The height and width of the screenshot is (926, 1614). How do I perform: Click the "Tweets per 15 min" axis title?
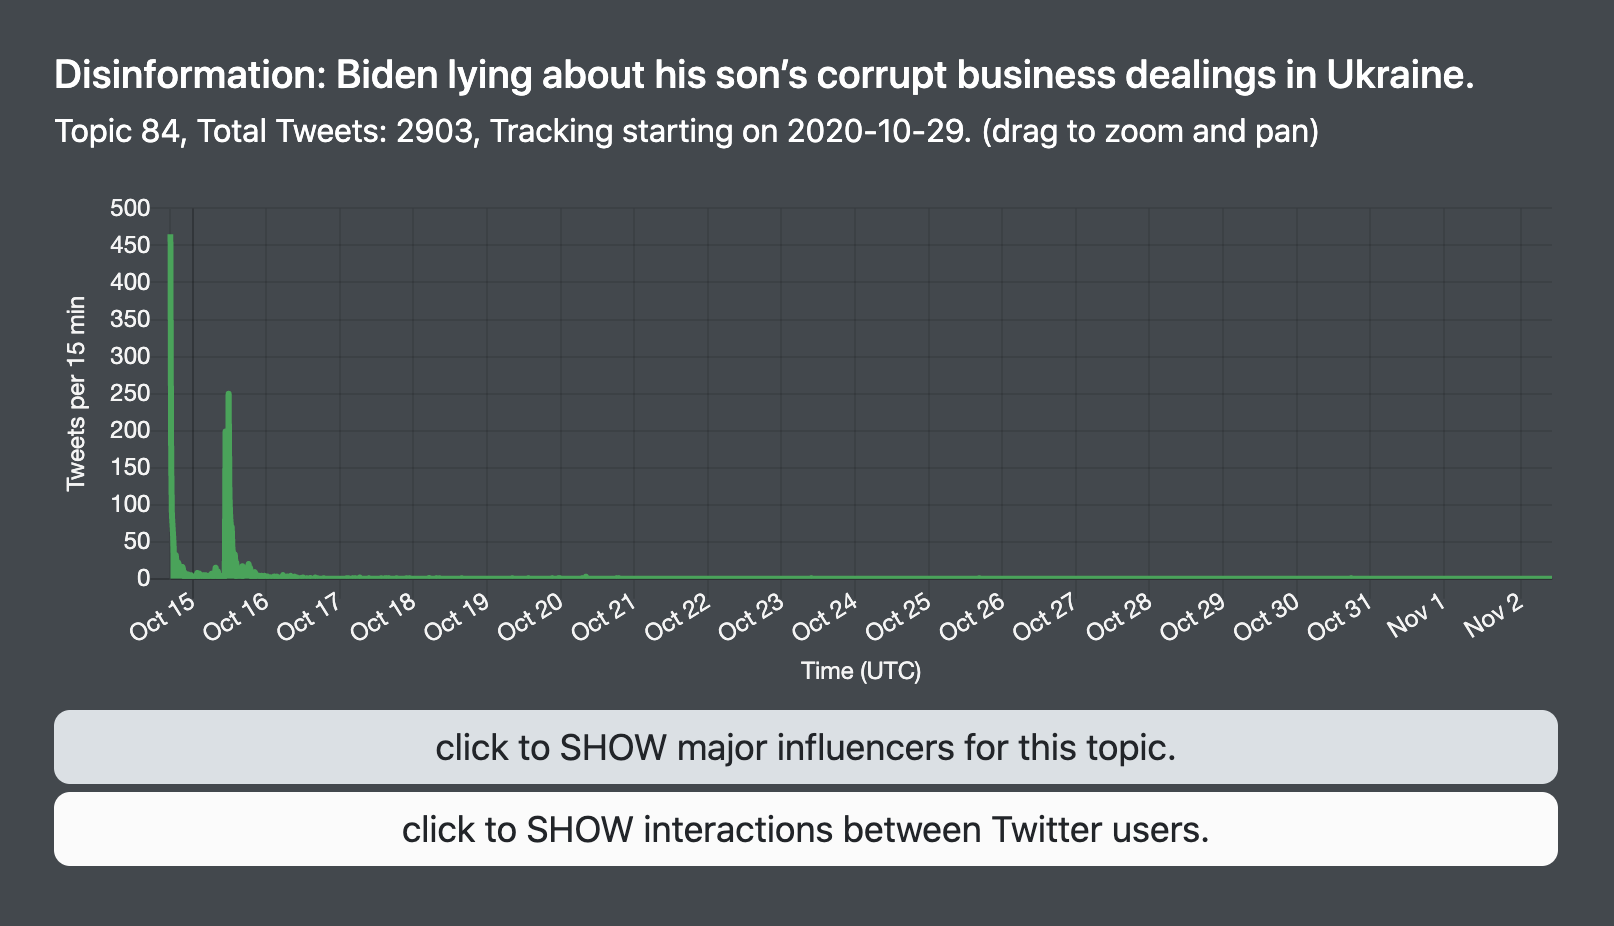point(76,393)
